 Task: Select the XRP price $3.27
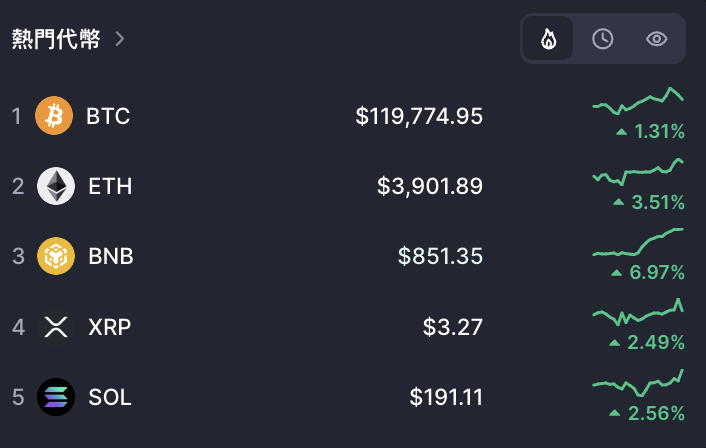453,327
